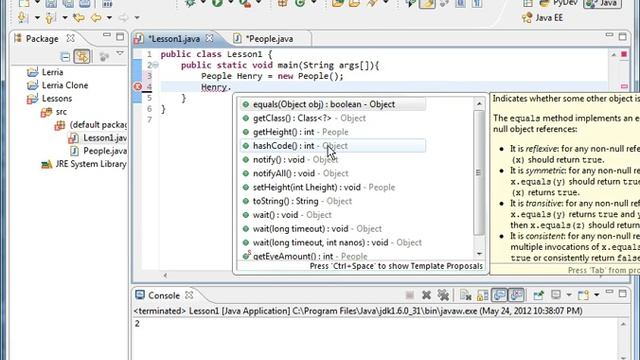The image size is (640, 360).
Task: Close the Lesson1.java editor tab
Action: pyautogui.click(x=209, y=38)
